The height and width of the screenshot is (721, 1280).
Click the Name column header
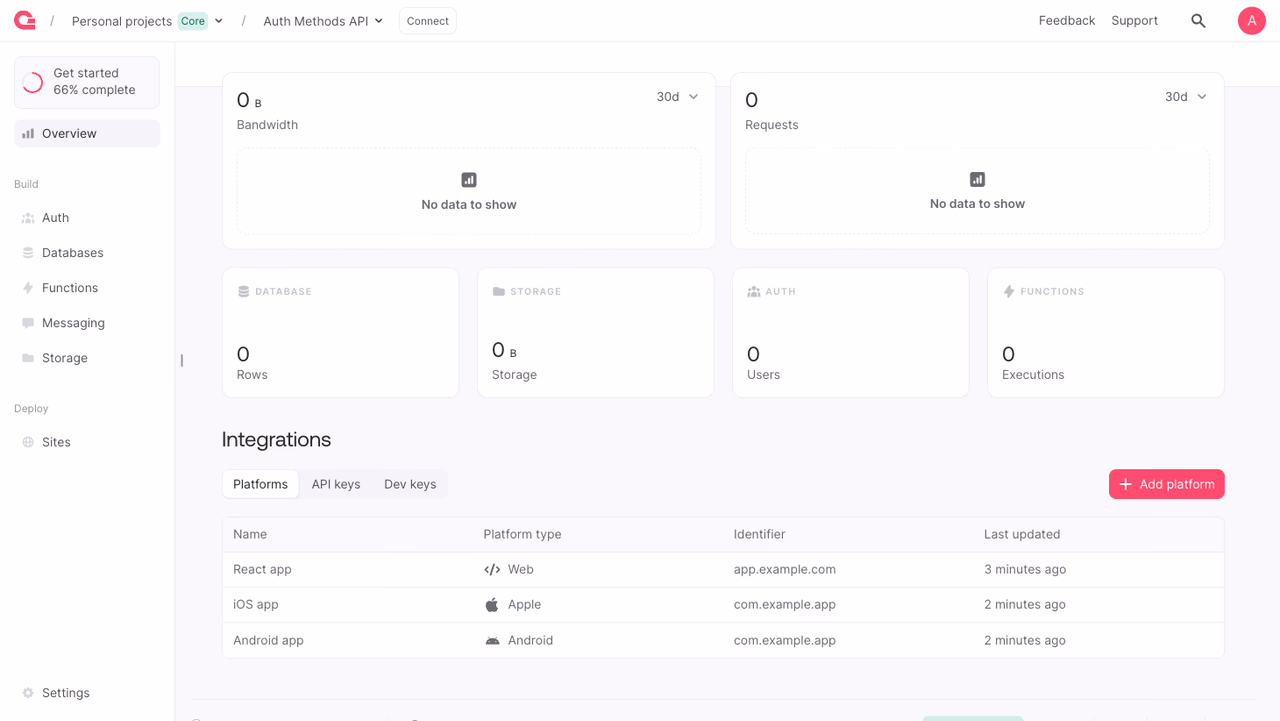[x=250, y=535]
